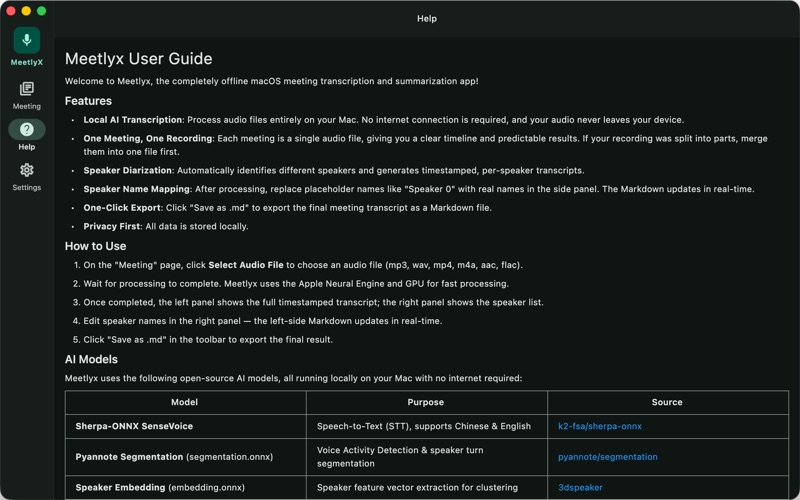Click the Source column header
The height and width of the screenshot is (500, 800).
667,402
